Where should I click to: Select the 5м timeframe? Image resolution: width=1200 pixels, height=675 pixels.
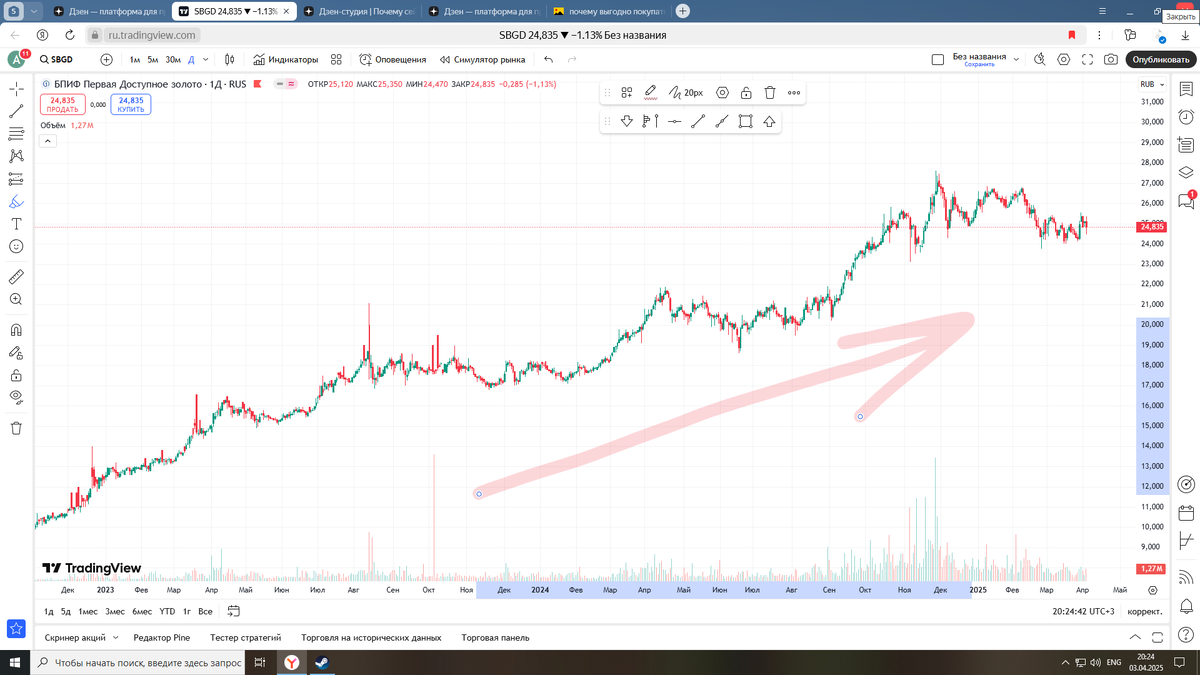pos(153,59)
